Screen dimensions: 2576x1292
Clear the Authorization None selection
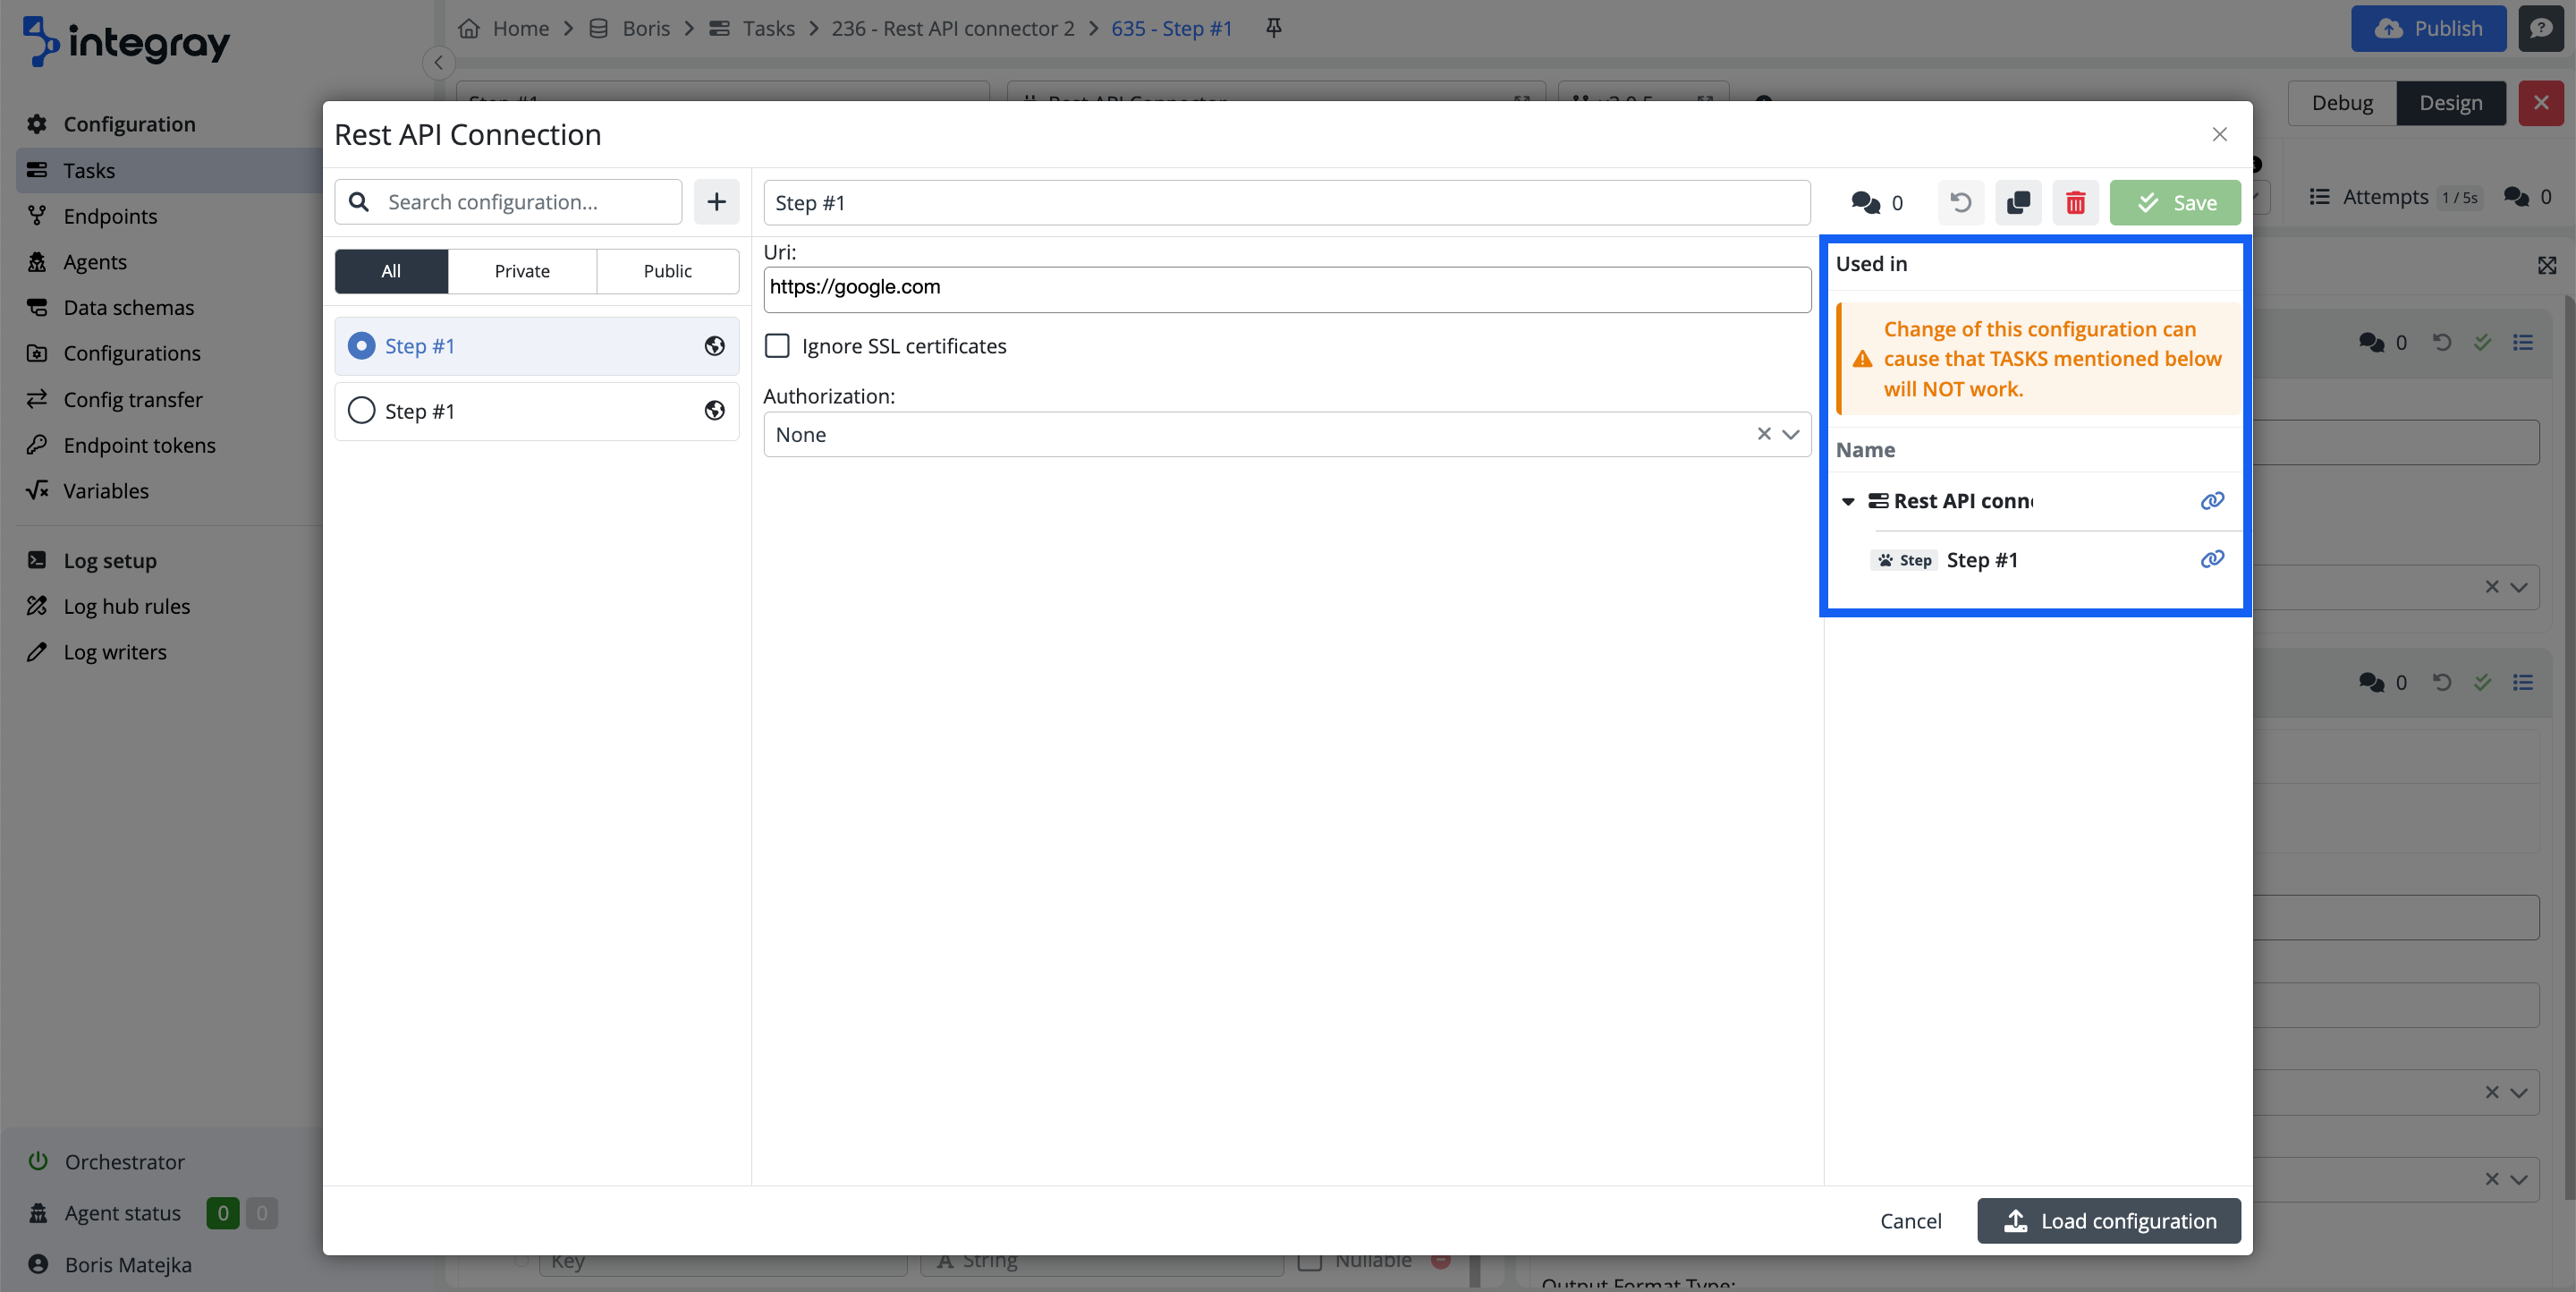1764,434
